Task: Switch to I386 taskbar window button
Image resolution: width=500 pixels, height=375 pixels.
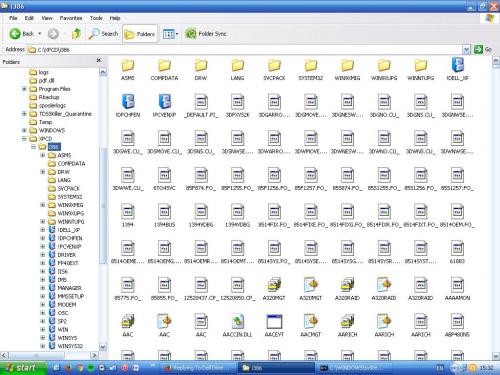Action: (276, 368)
